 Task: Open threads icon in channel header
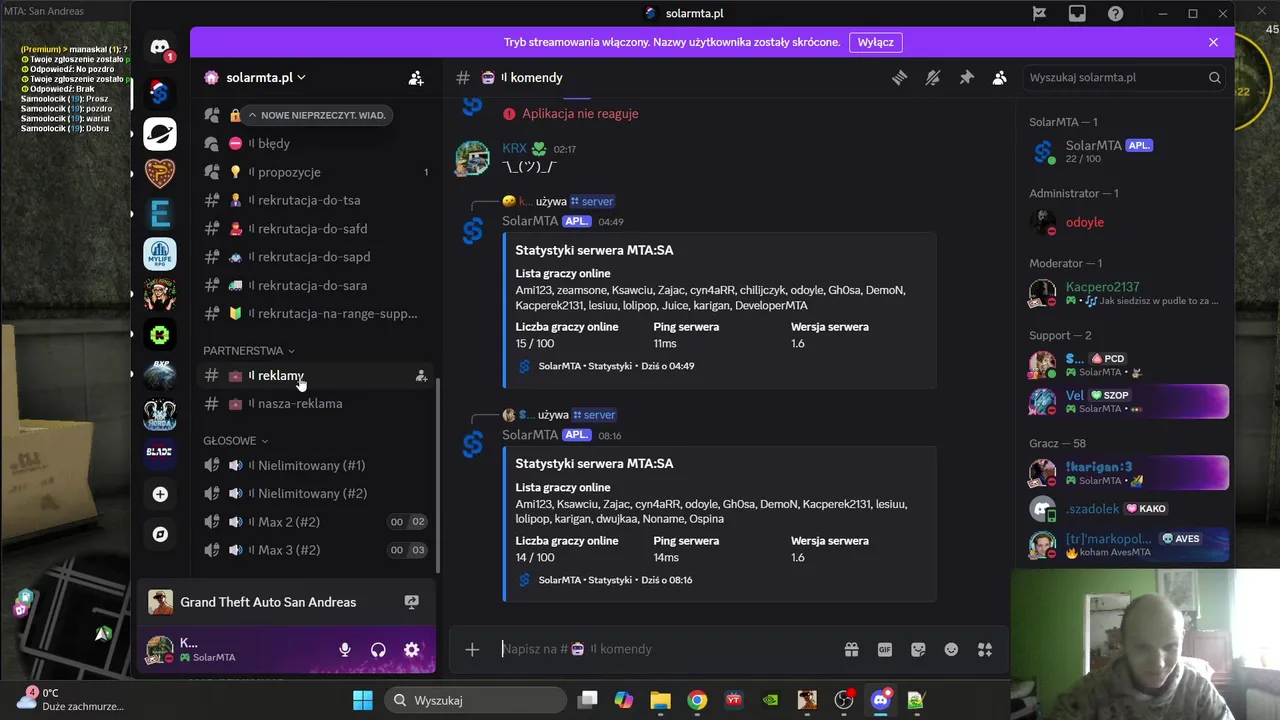click(899, 77)
